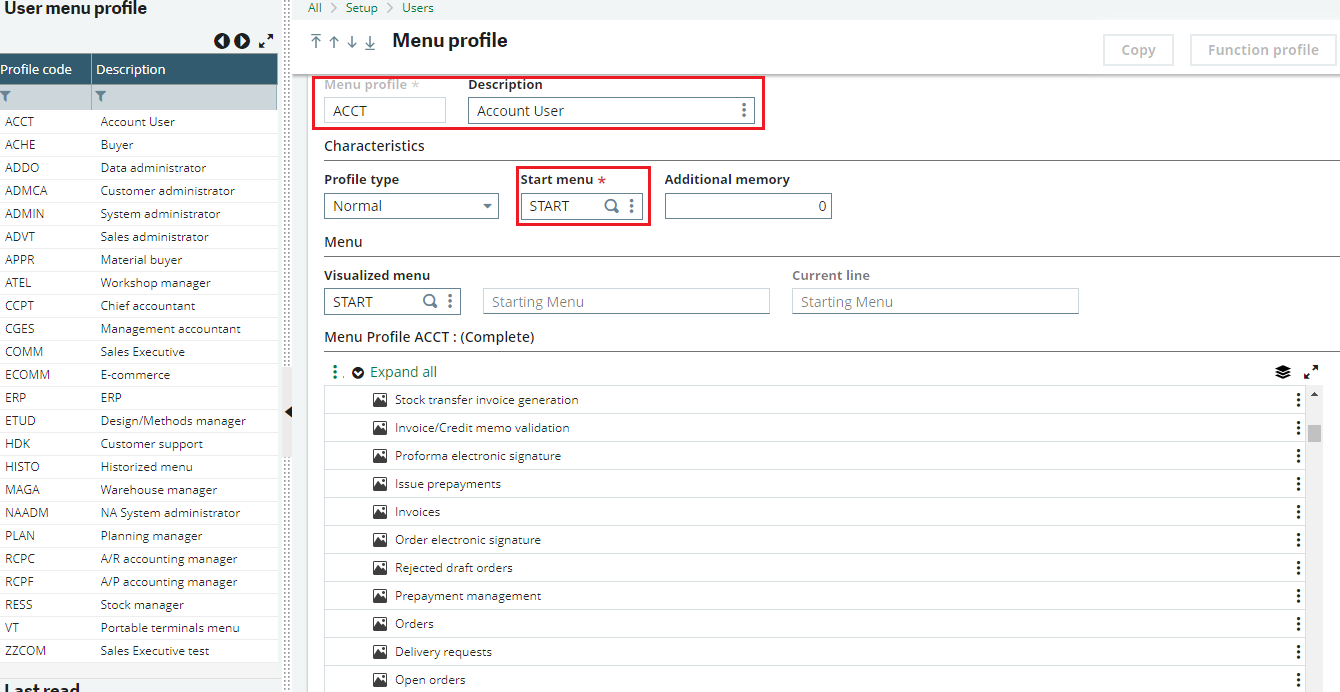
Task: Enlarge the User menu profile panel with the expand icon
Action: [x=265, y=41]
